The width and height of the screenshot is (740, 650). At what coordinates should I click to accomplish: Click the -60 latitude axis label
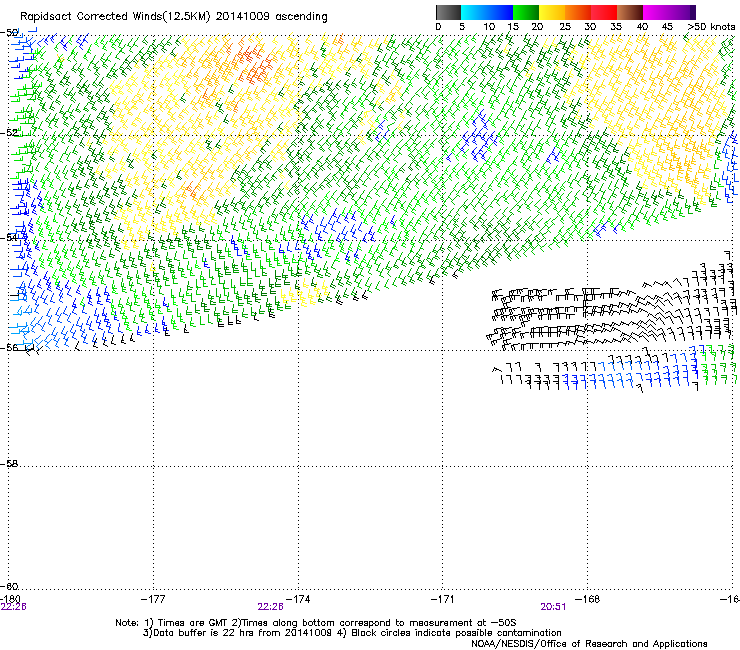click(x=9, y=586)
